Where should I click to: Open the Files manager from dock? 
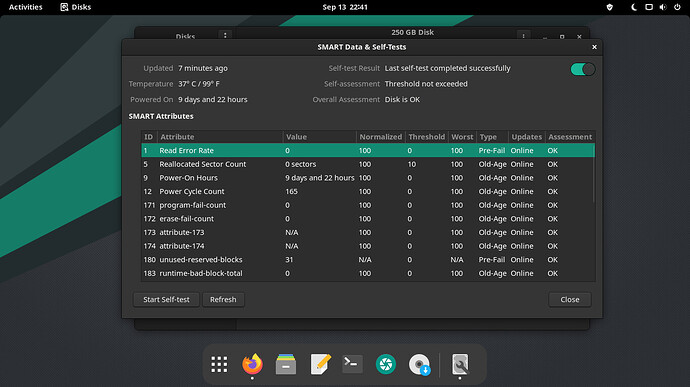point(286,364)
